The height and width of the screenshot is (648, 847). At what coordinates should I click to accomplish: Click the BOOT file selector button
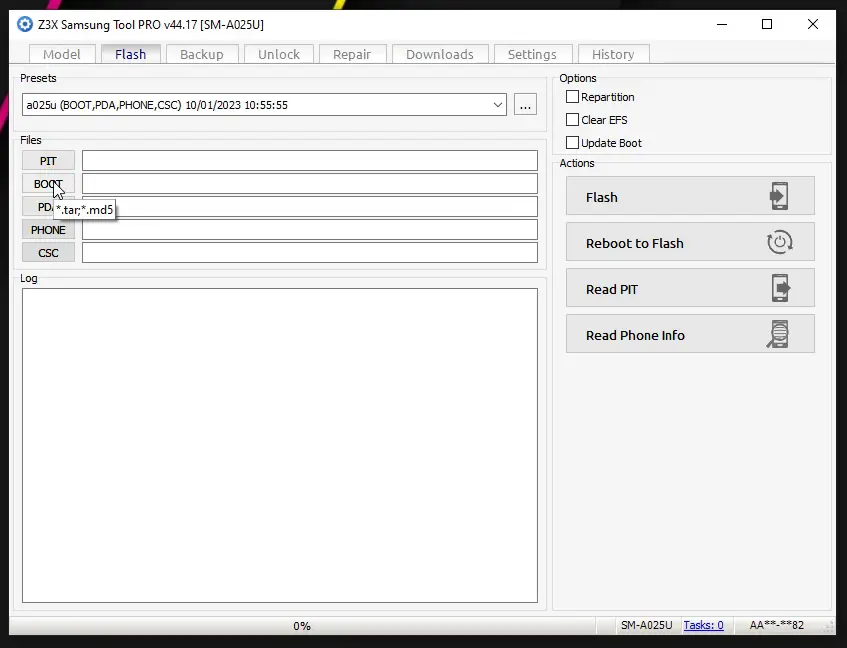tap(47, 183)
